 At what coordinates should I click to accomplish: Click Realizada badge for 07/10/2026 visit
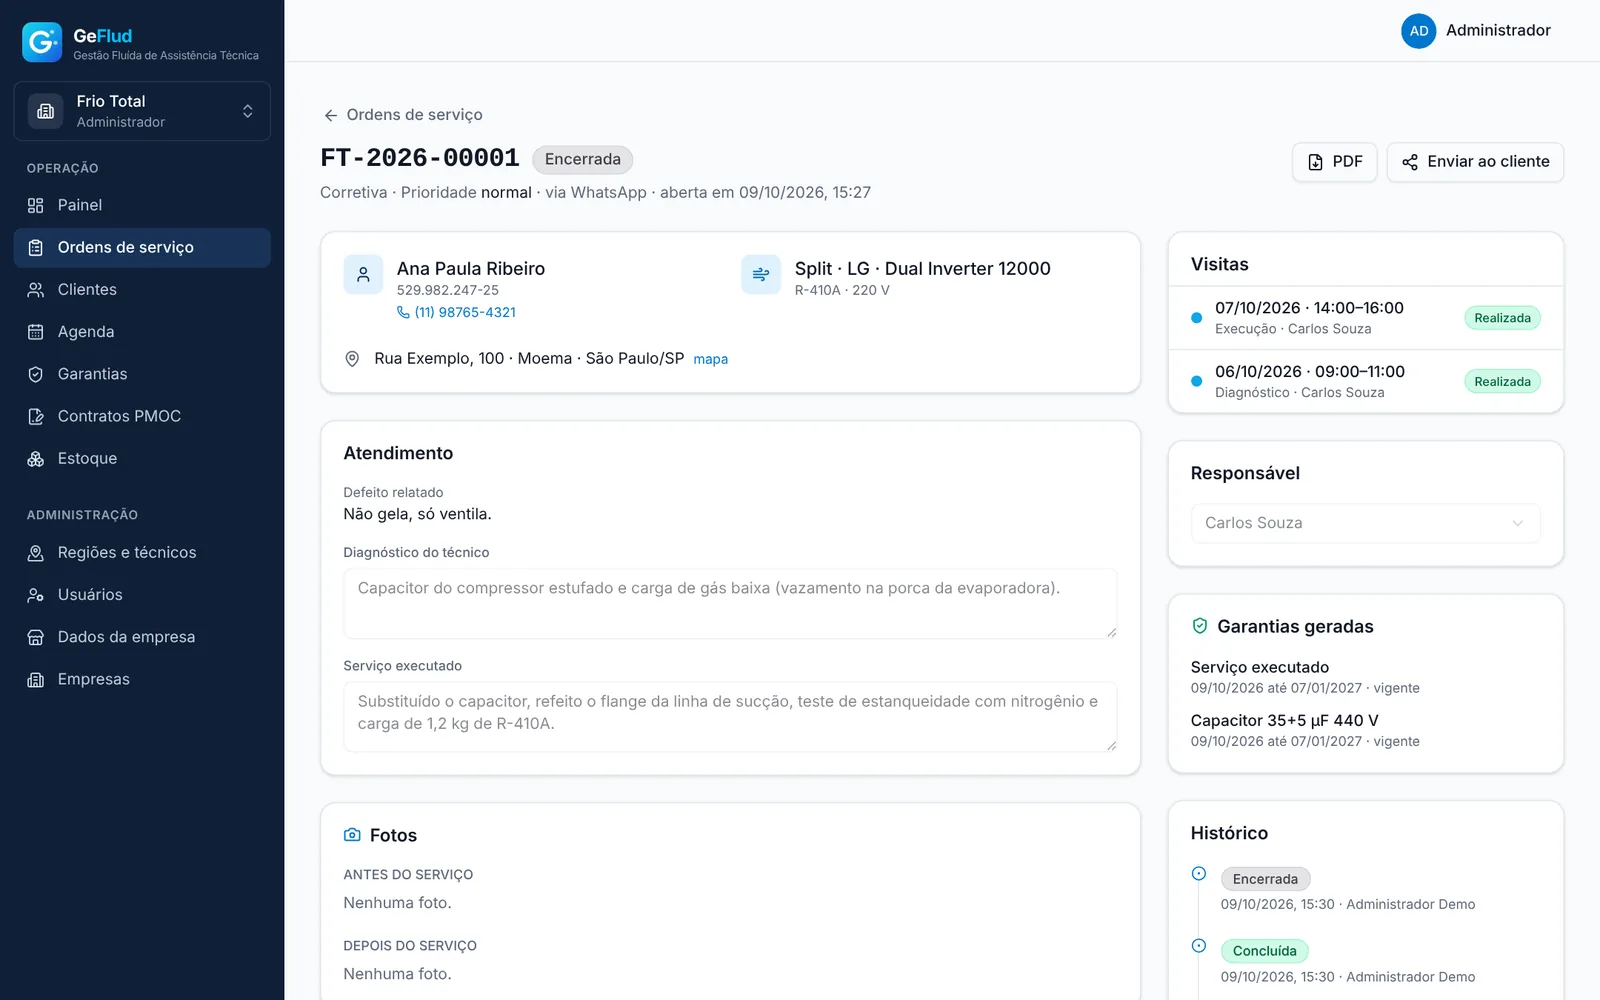click(x=1502, y=318)
